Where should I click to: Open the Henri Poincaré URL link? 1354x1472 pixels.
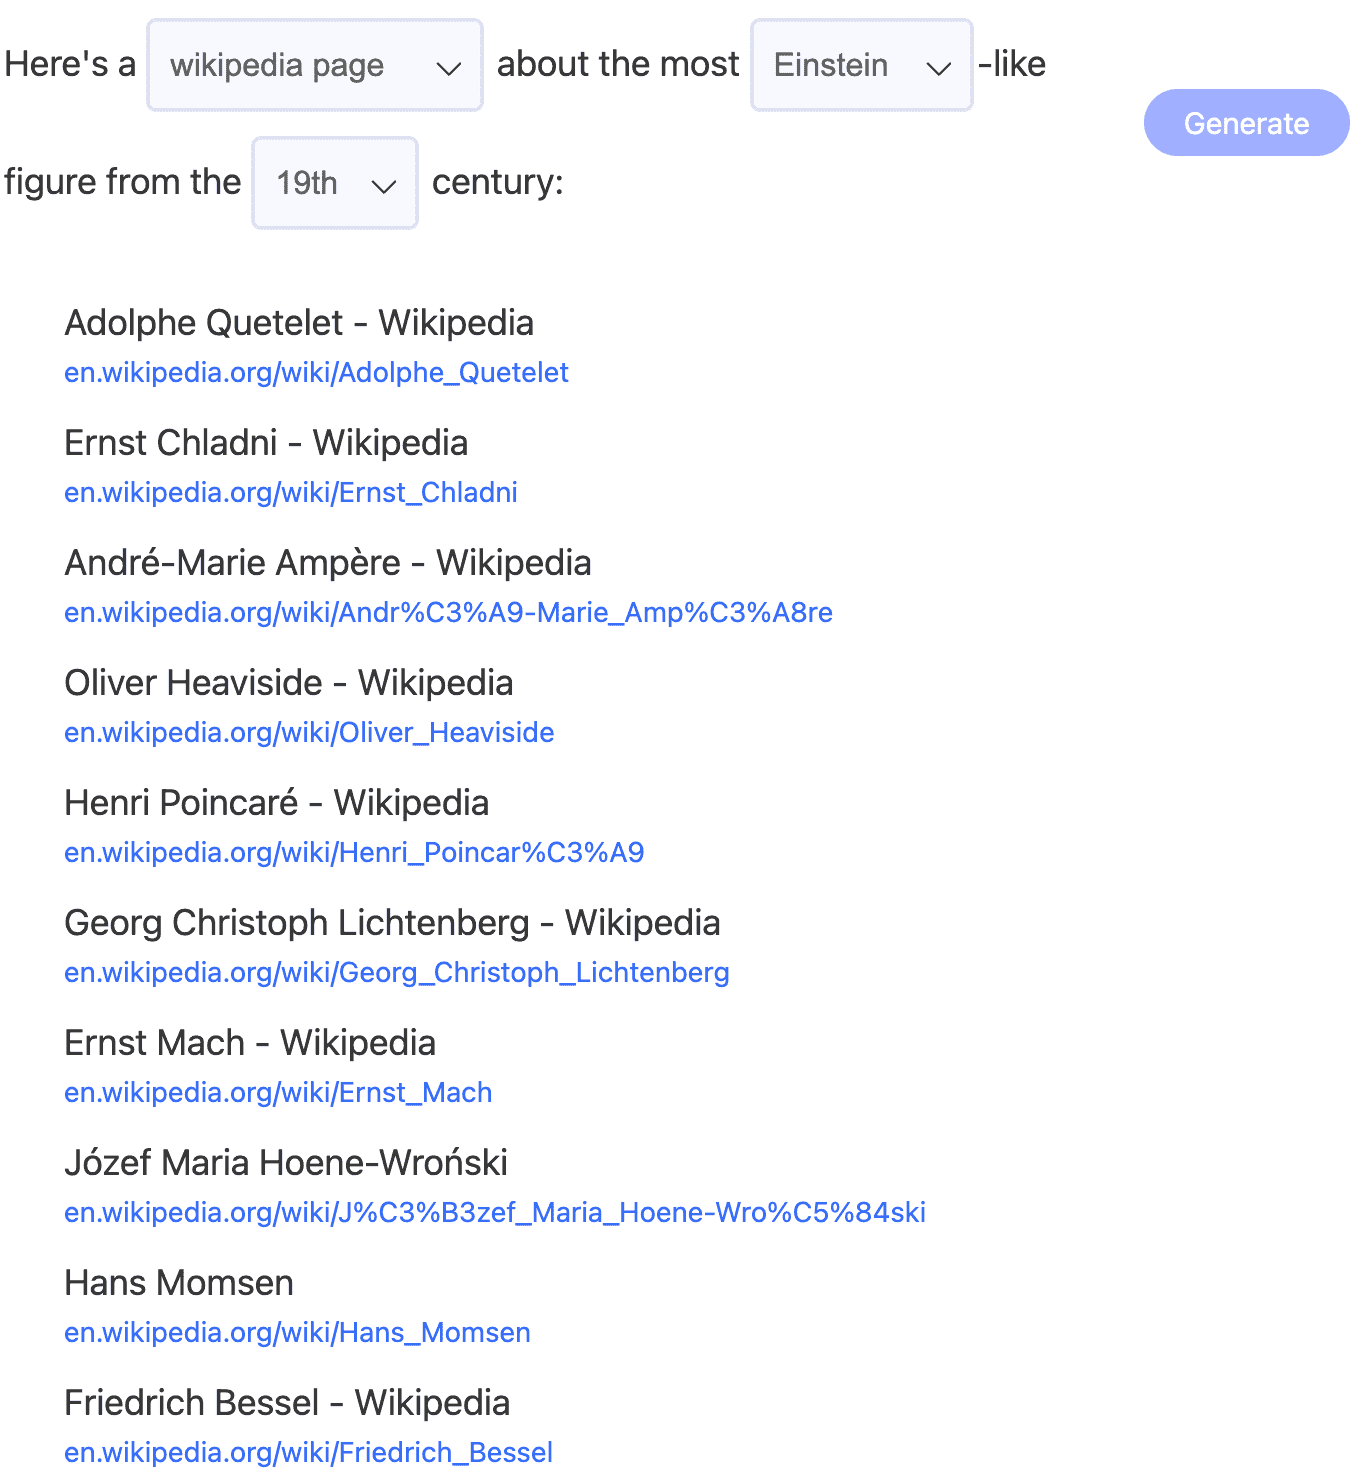[354, 853]
